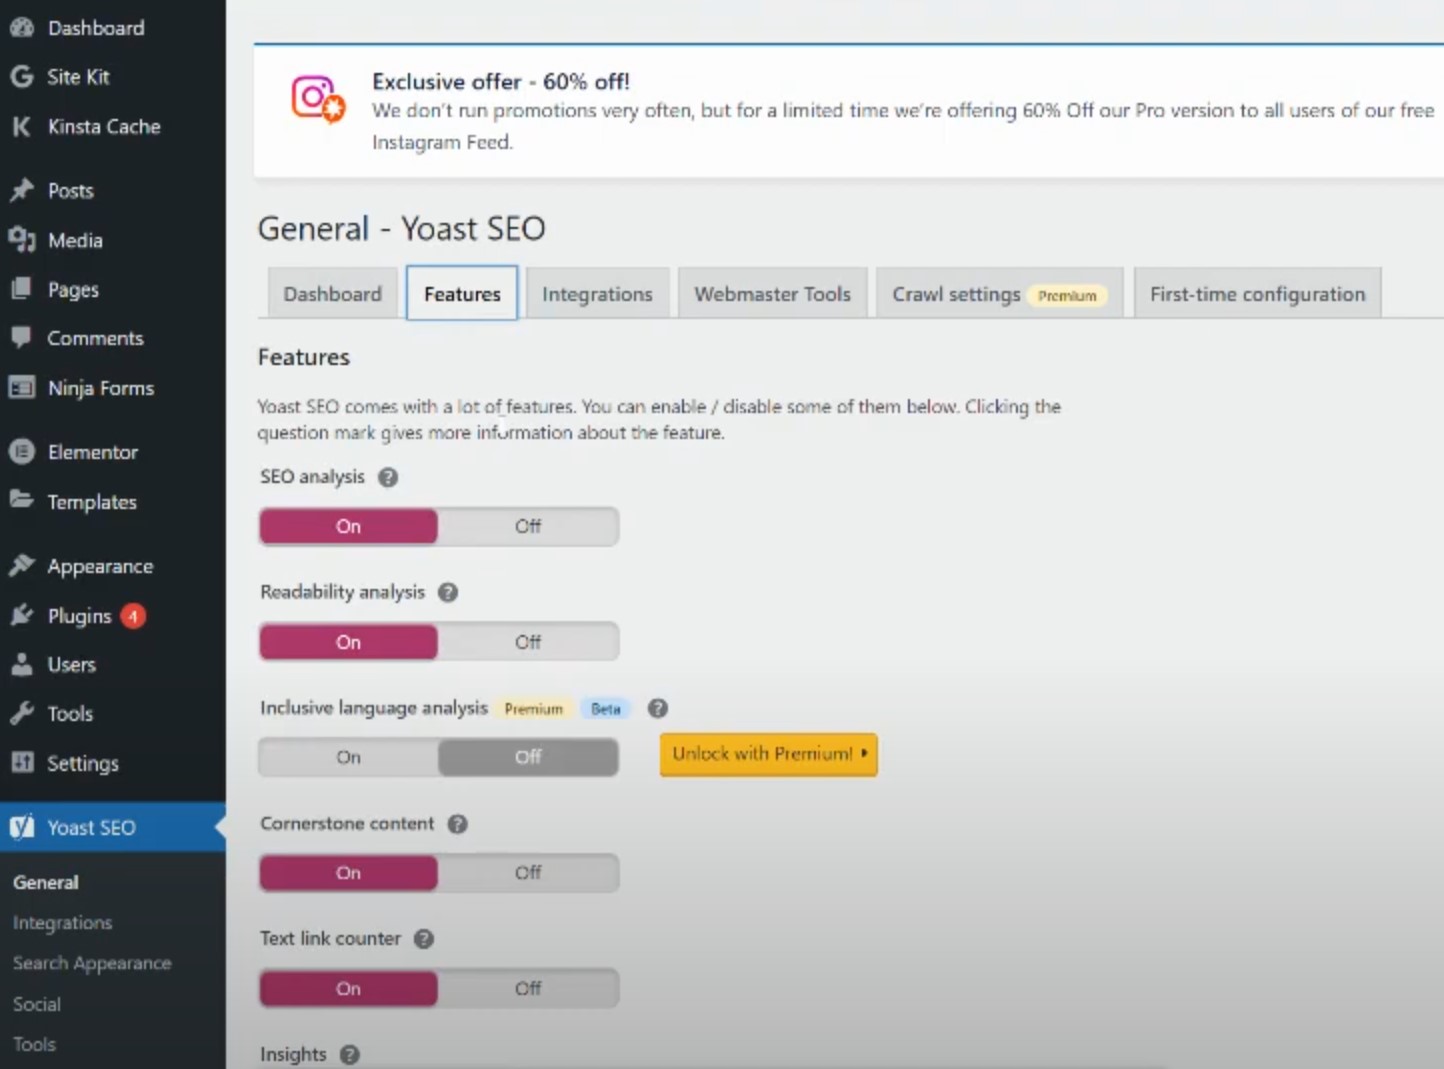The width and height of the screenshot is (1444, 1069).
Task: Open Inclusive language analysis help icon
Action: click(657, 708)
